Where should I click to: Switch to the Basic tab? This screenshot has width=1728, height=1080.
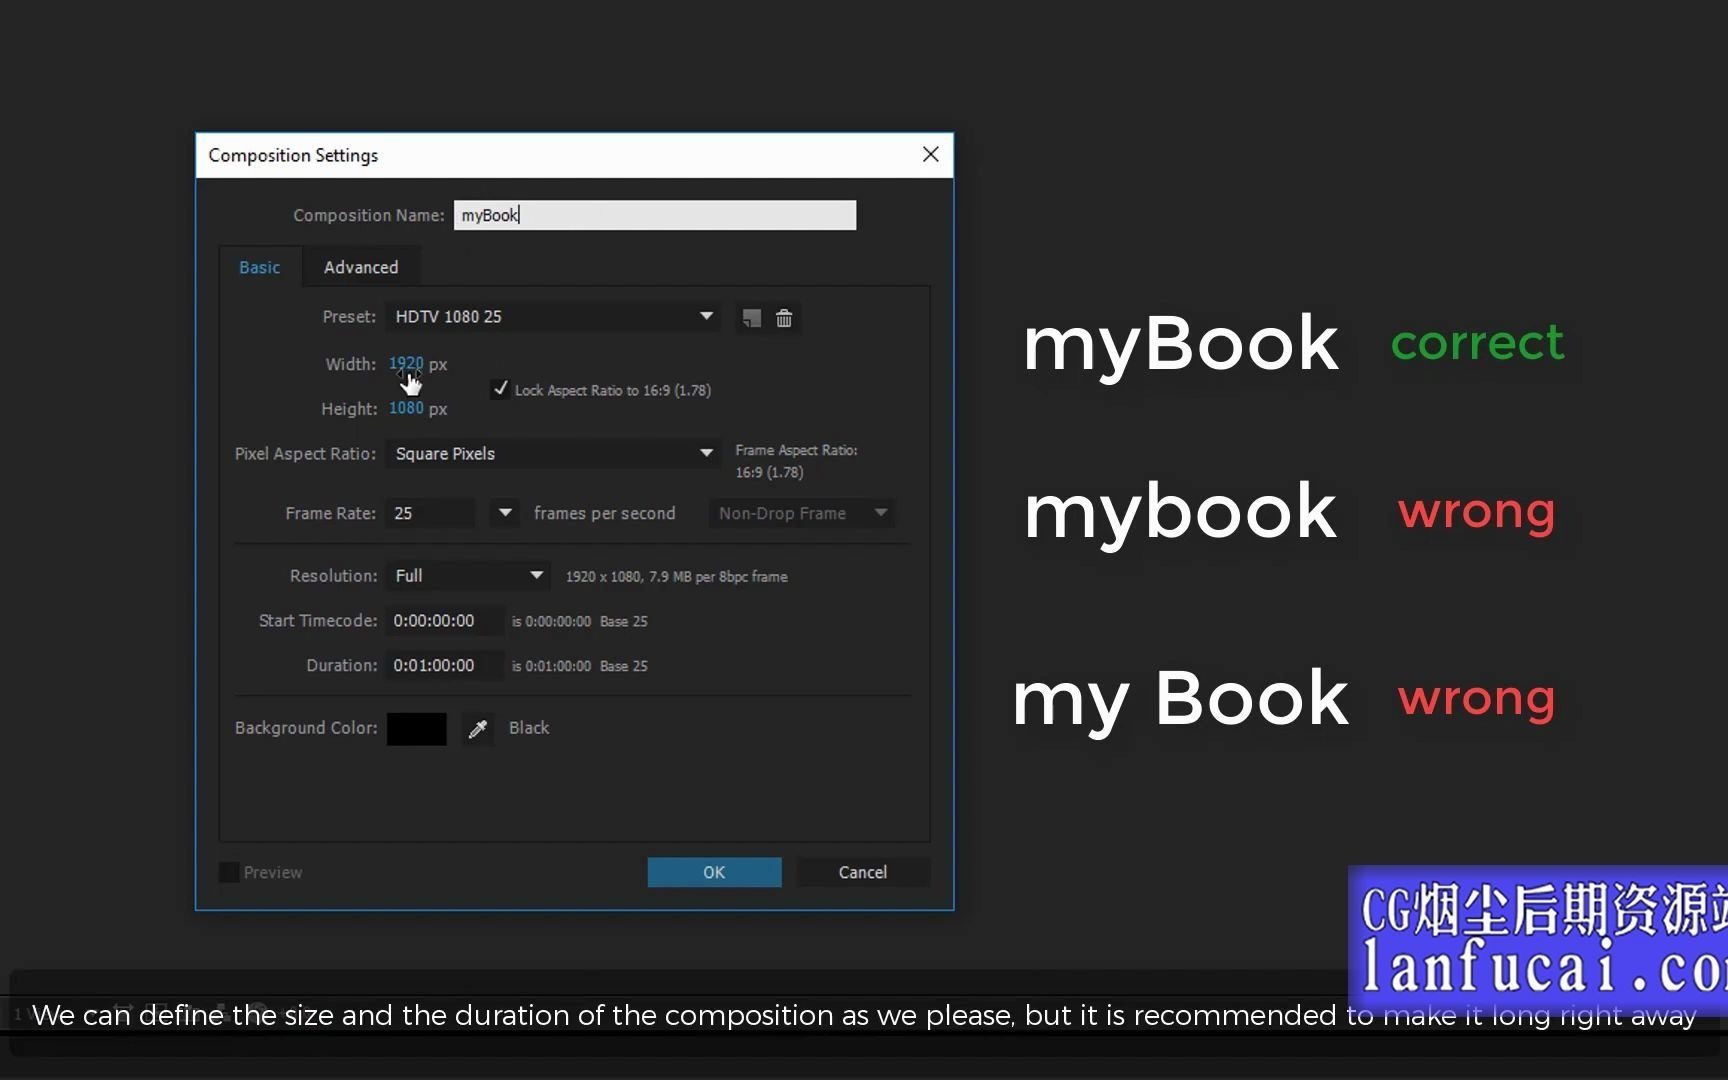(x=260, y=267)
